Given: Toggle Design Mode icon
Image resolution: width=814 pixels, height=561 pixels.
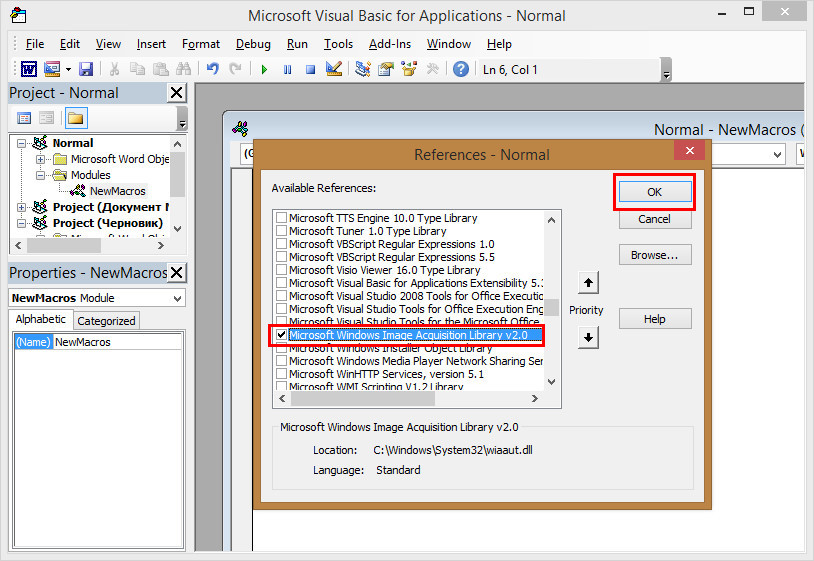Looking at the screenshot, I should [333, 69].
